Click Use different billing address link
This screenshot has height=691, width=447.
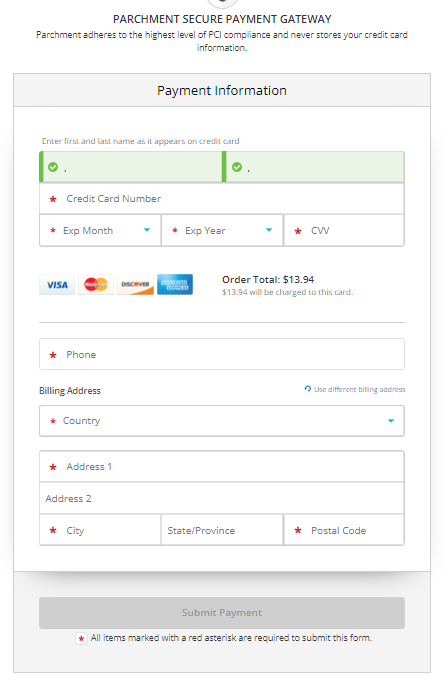tap(359, 390)
